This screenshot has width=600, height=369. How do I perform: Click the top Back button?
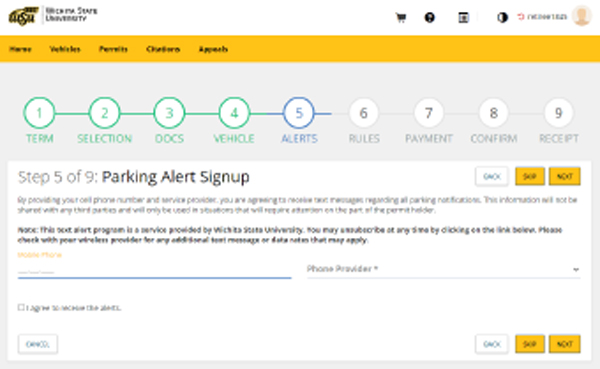[492, 176]
